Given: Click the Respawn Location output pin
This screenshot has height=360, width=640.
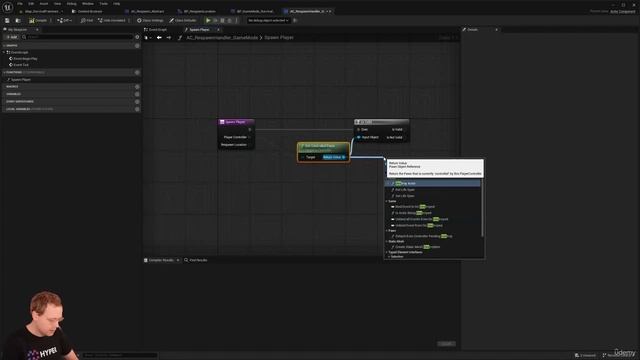Looking at the screenshot, I should 250,145.
